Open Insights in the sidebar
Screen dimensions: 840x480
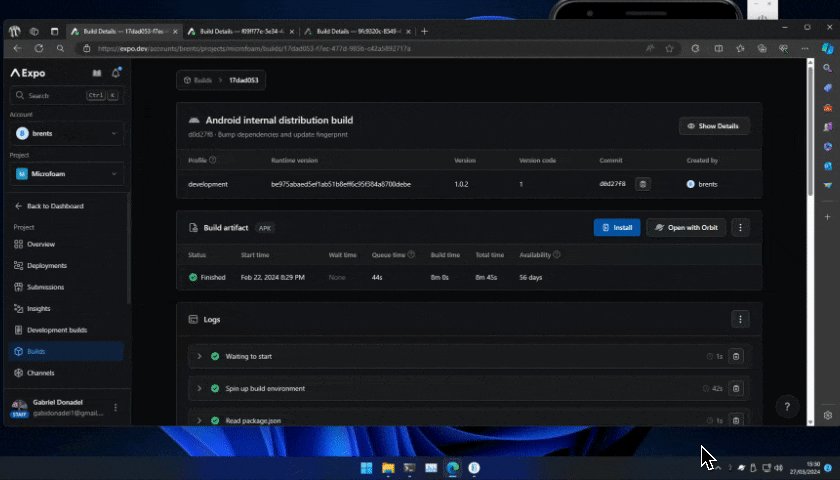(66, 309)
